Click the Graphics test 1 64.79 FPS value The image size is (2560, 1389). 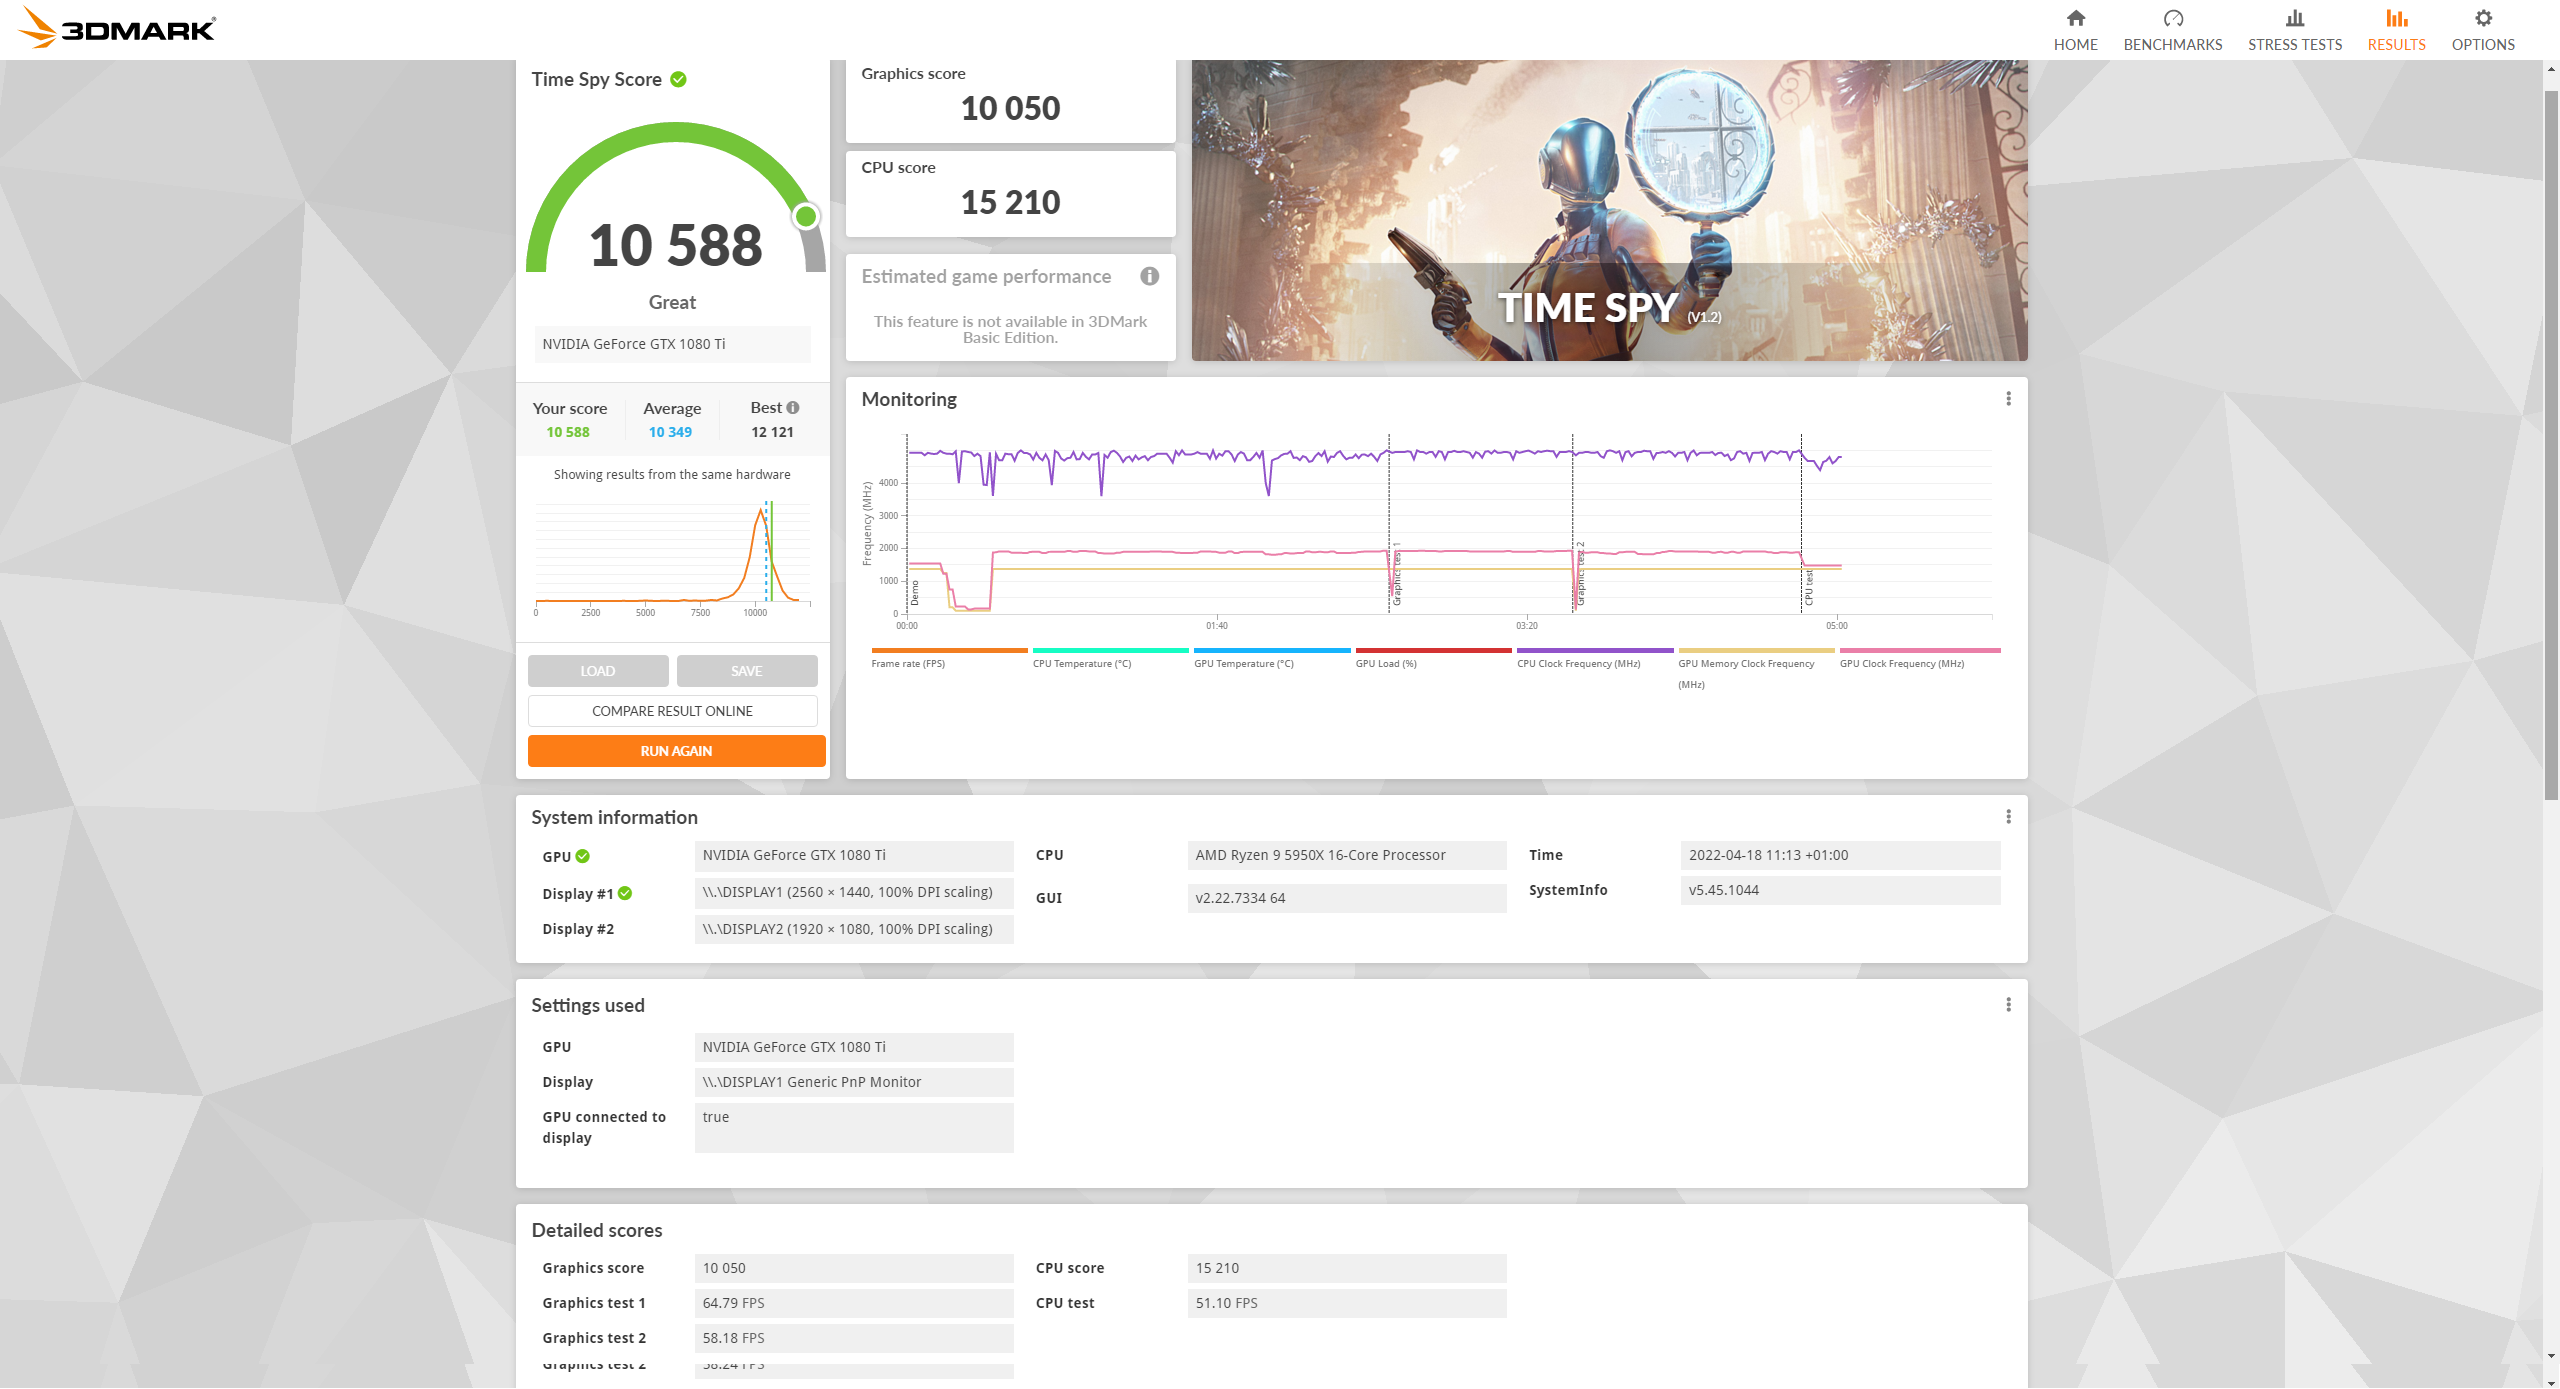(854, 1303)
